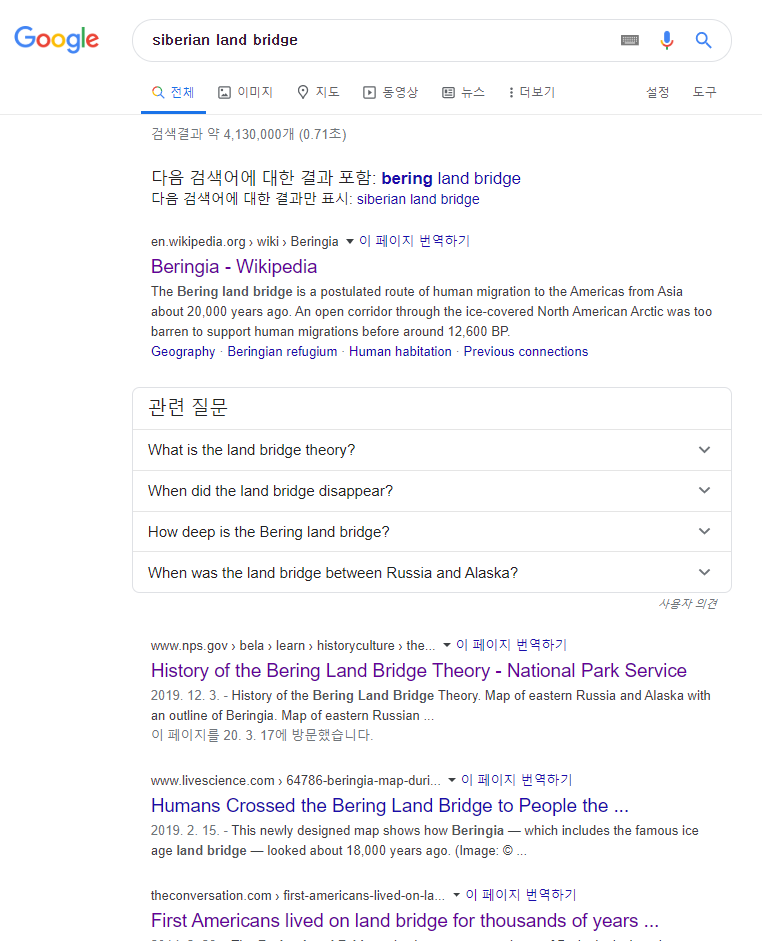Switch to the 뉴스 (News) tab
Viewport: 762px width, 941px height.
(x=463, y=92)
